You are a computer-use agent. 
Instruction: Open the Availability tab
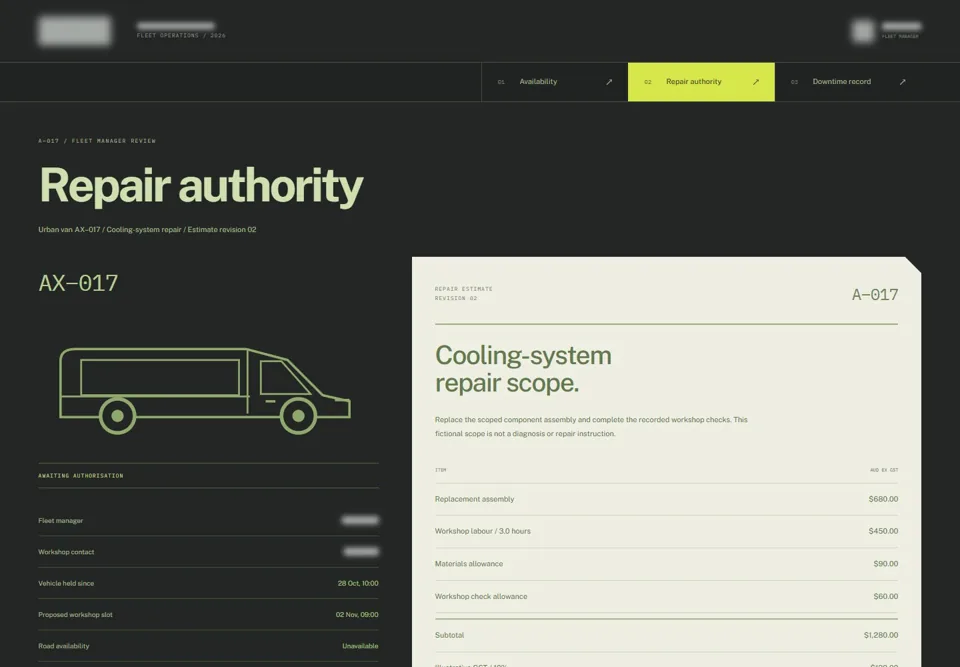[x=554, y=82]
